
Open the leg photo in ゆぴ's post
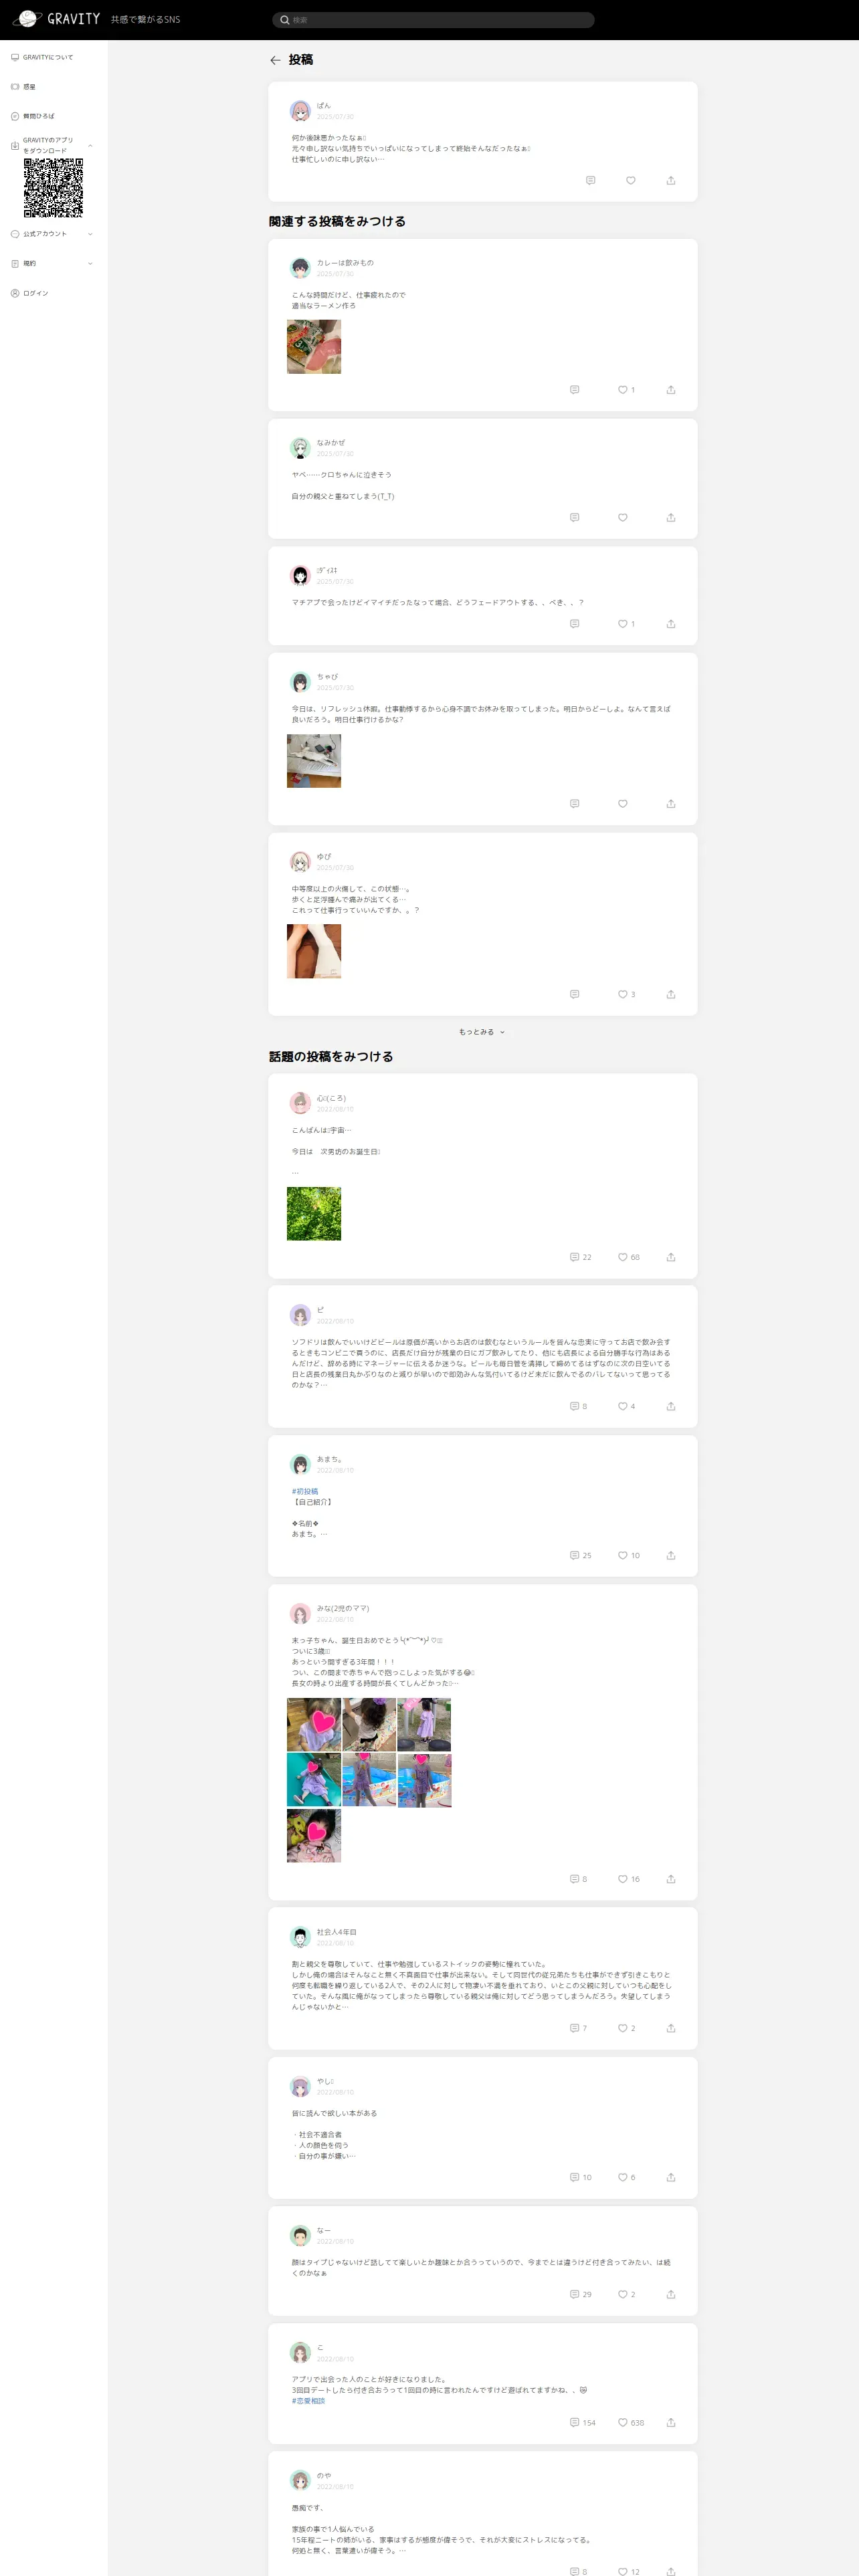tap(314, 952)
